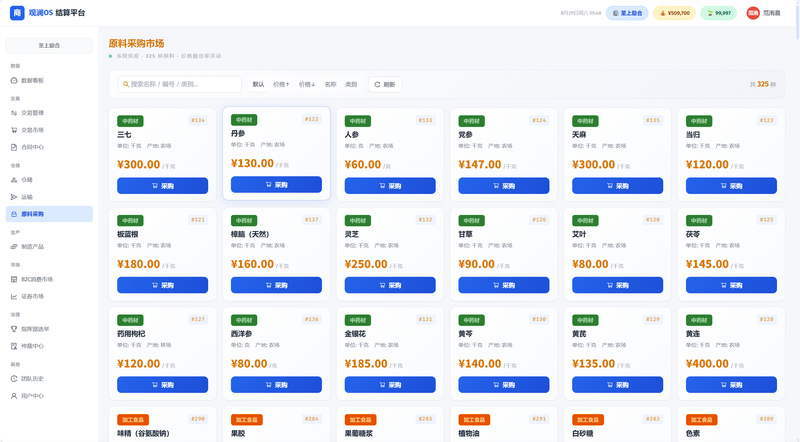The height and width of the screenshot is (442, 800).
Task: Open 仓储 warehouse icon in sidebar
Action: coord(14,180)
